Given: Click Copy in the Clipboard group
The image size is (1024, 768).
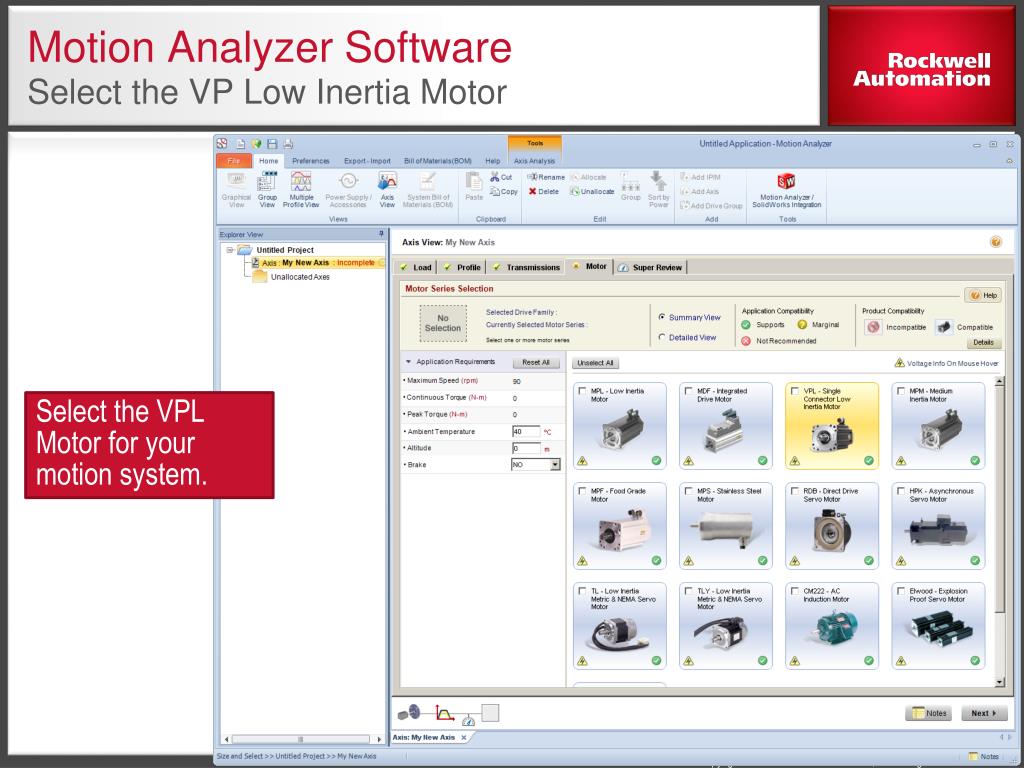Looking at the screenshot, I should [504, 191].
